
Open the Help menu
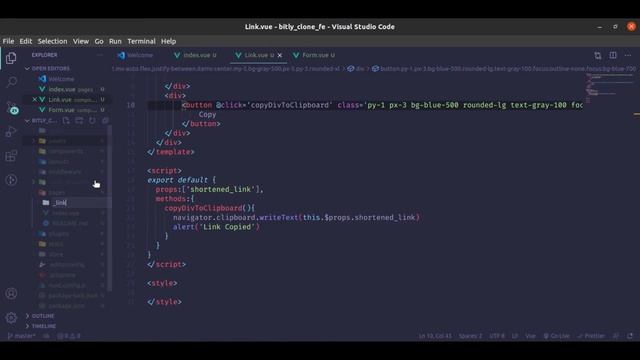168,41
